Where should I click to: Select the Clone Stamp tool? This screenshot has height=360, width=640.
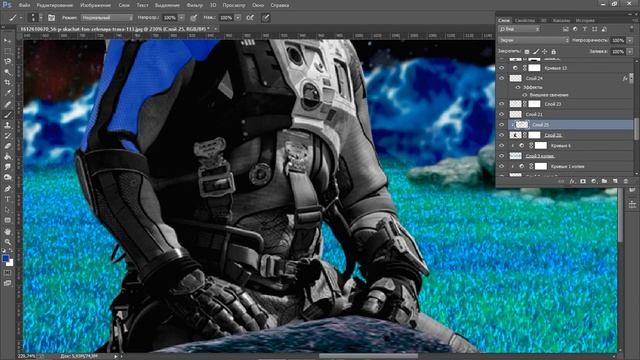tap(7, 125)
